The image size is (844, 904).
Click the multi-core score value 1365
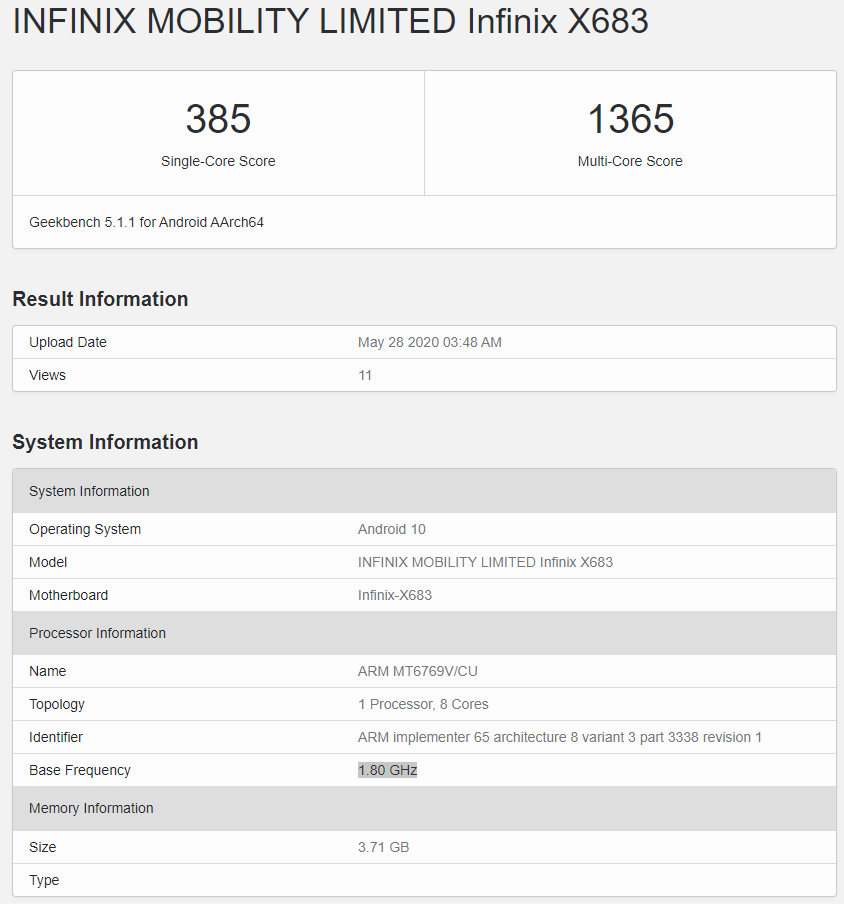point(631,119)
